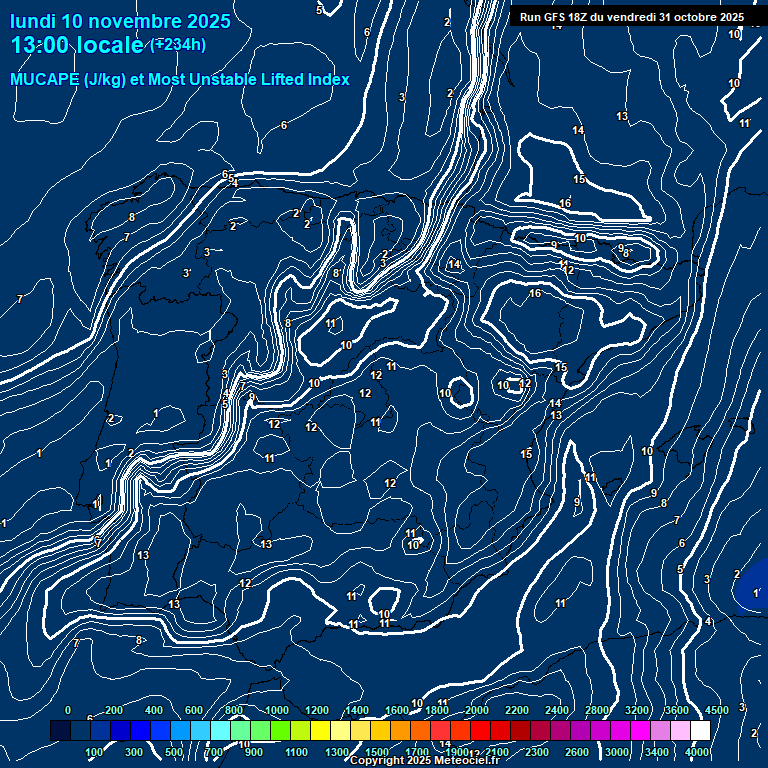Click the legend label '300'

click(x=134, y=752)
